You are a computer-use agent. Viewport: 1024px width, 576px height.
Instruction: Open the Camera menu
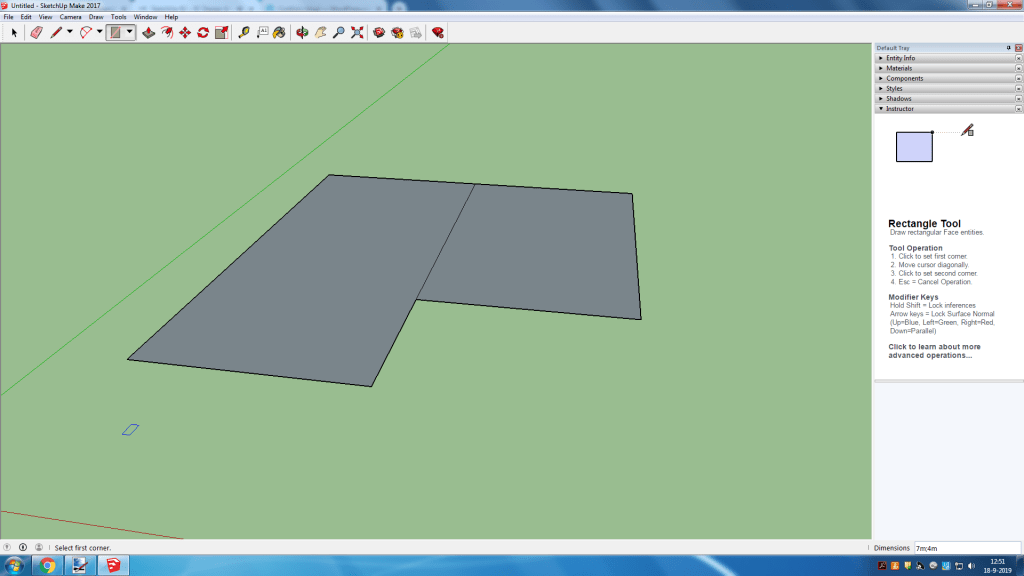pos(70,17)
